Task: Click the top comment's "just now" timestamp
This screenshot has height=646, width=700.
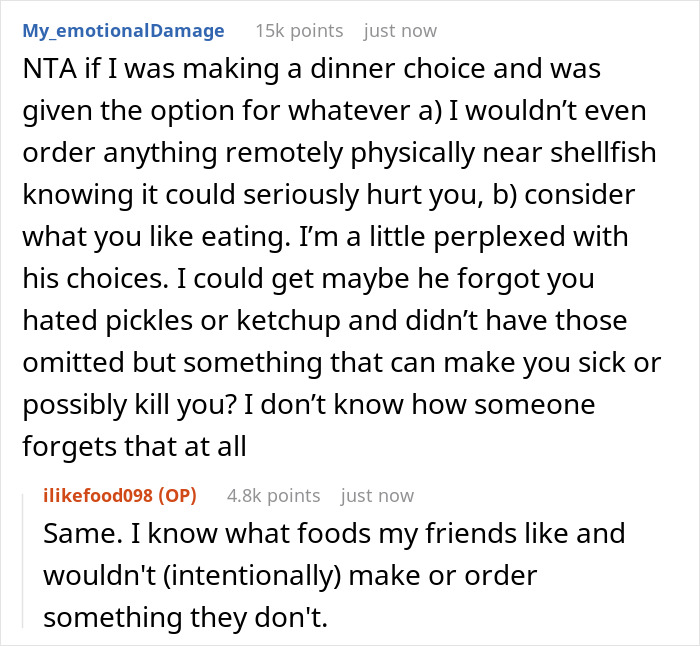Action: click(400, 31)
